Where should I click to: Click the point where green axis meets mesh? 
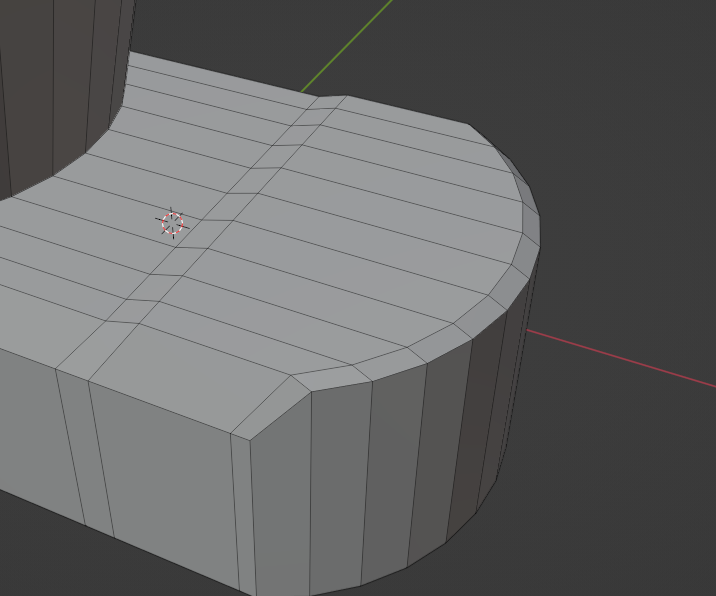tap(304, 91)
